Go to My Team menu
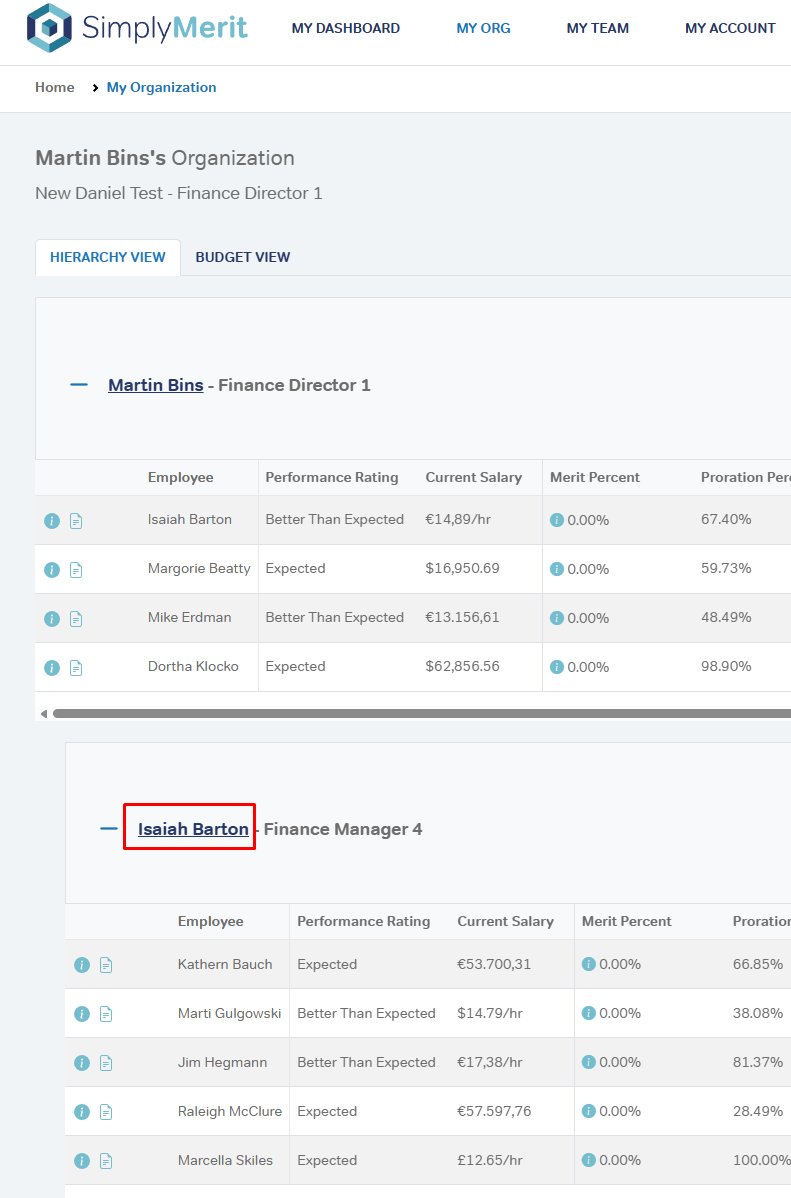791x1198 pixels. pos(598,28)
